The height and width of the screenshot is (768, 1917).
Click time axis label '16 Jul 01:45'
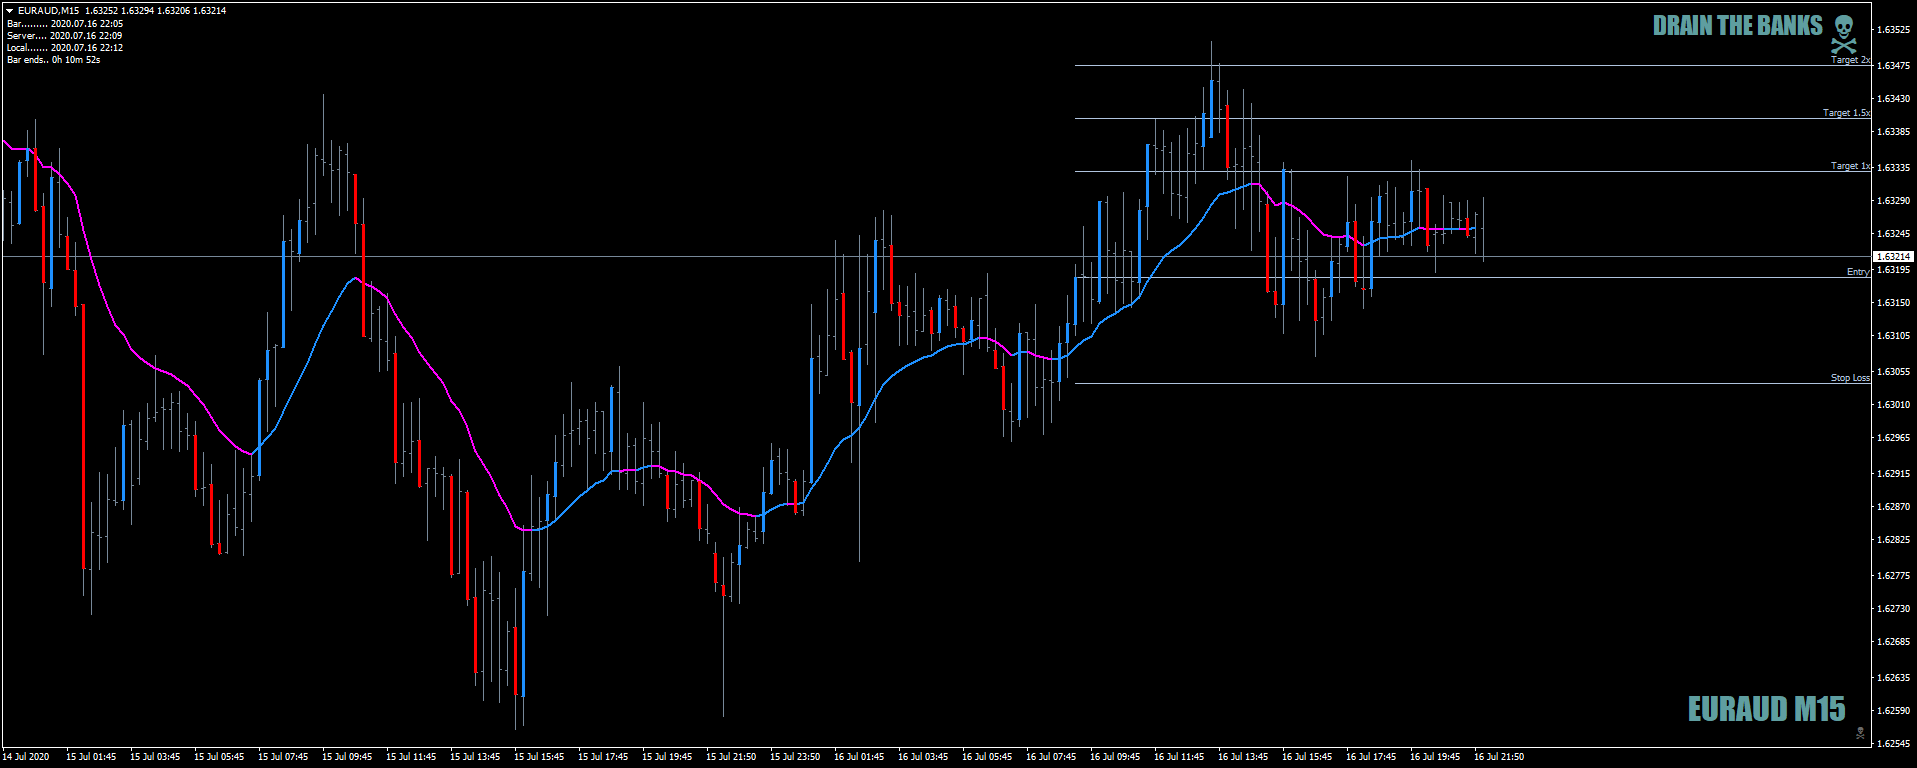point(859,757)
